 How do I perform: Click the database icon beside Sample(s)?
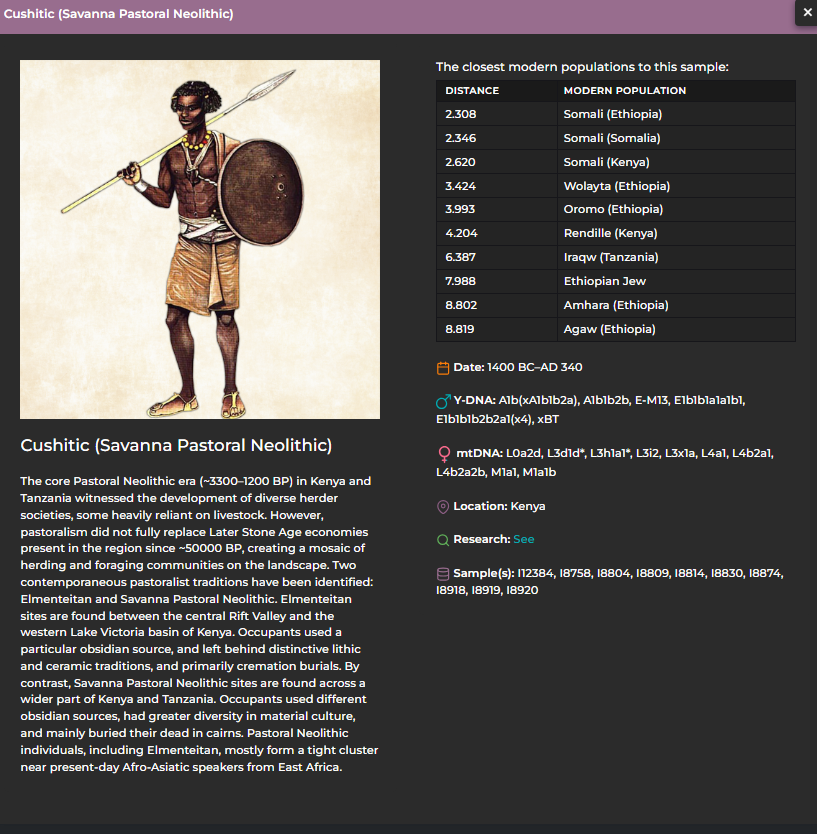[x=443, y=574]
